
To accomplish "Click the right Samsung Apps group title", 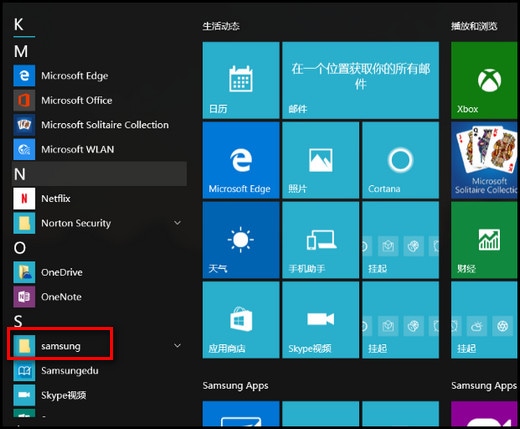I will click(484, 386).
